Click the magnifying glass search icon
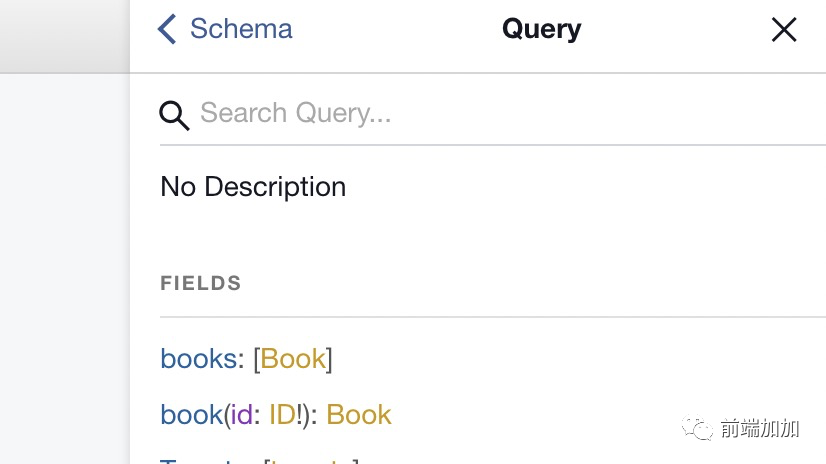This screenshot has width=826, height=464. [x=175, y=115]
